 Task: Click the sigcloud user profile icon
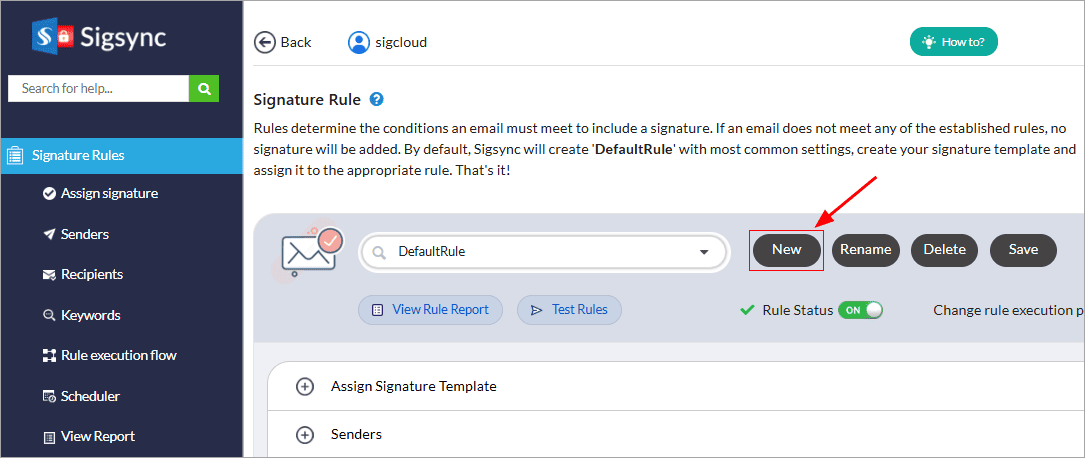(x=358, y=42)
